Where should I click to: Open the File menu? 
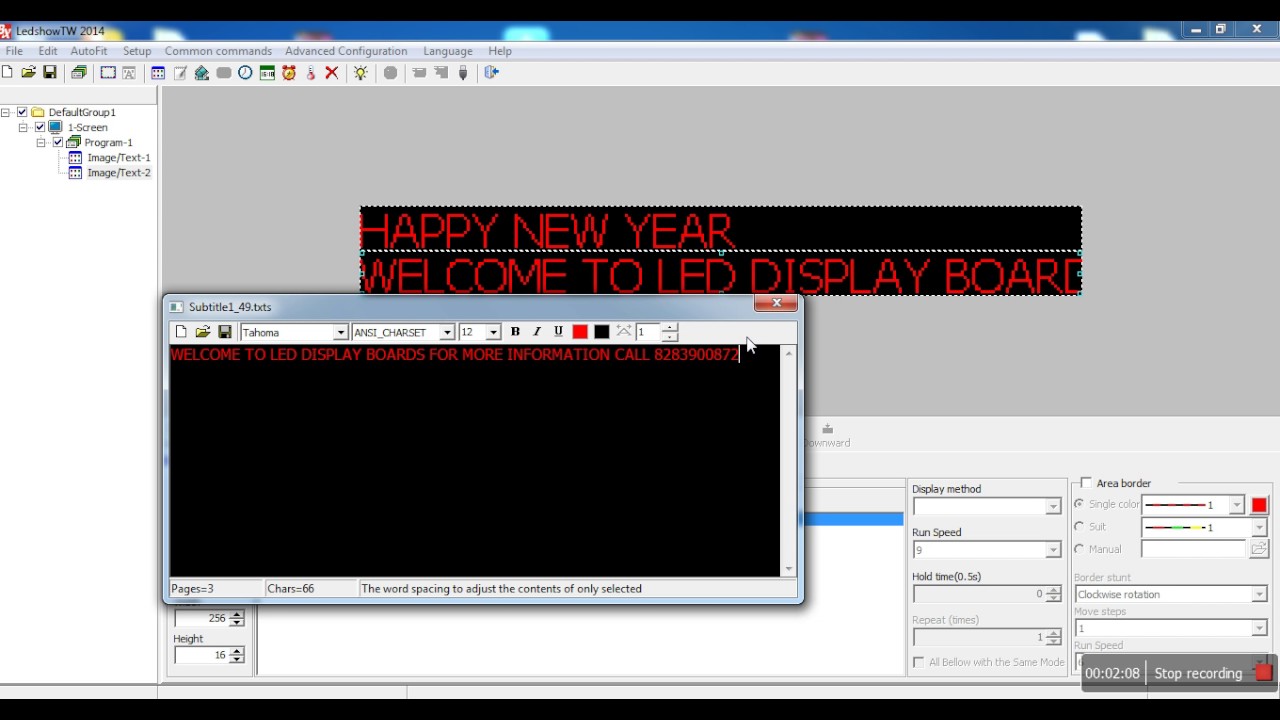click(x=14, y=51)
